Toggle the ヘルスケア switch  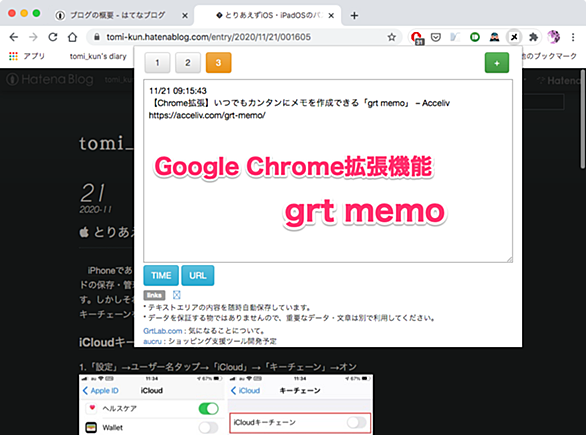pyautogui.click(x=209, y=408)
